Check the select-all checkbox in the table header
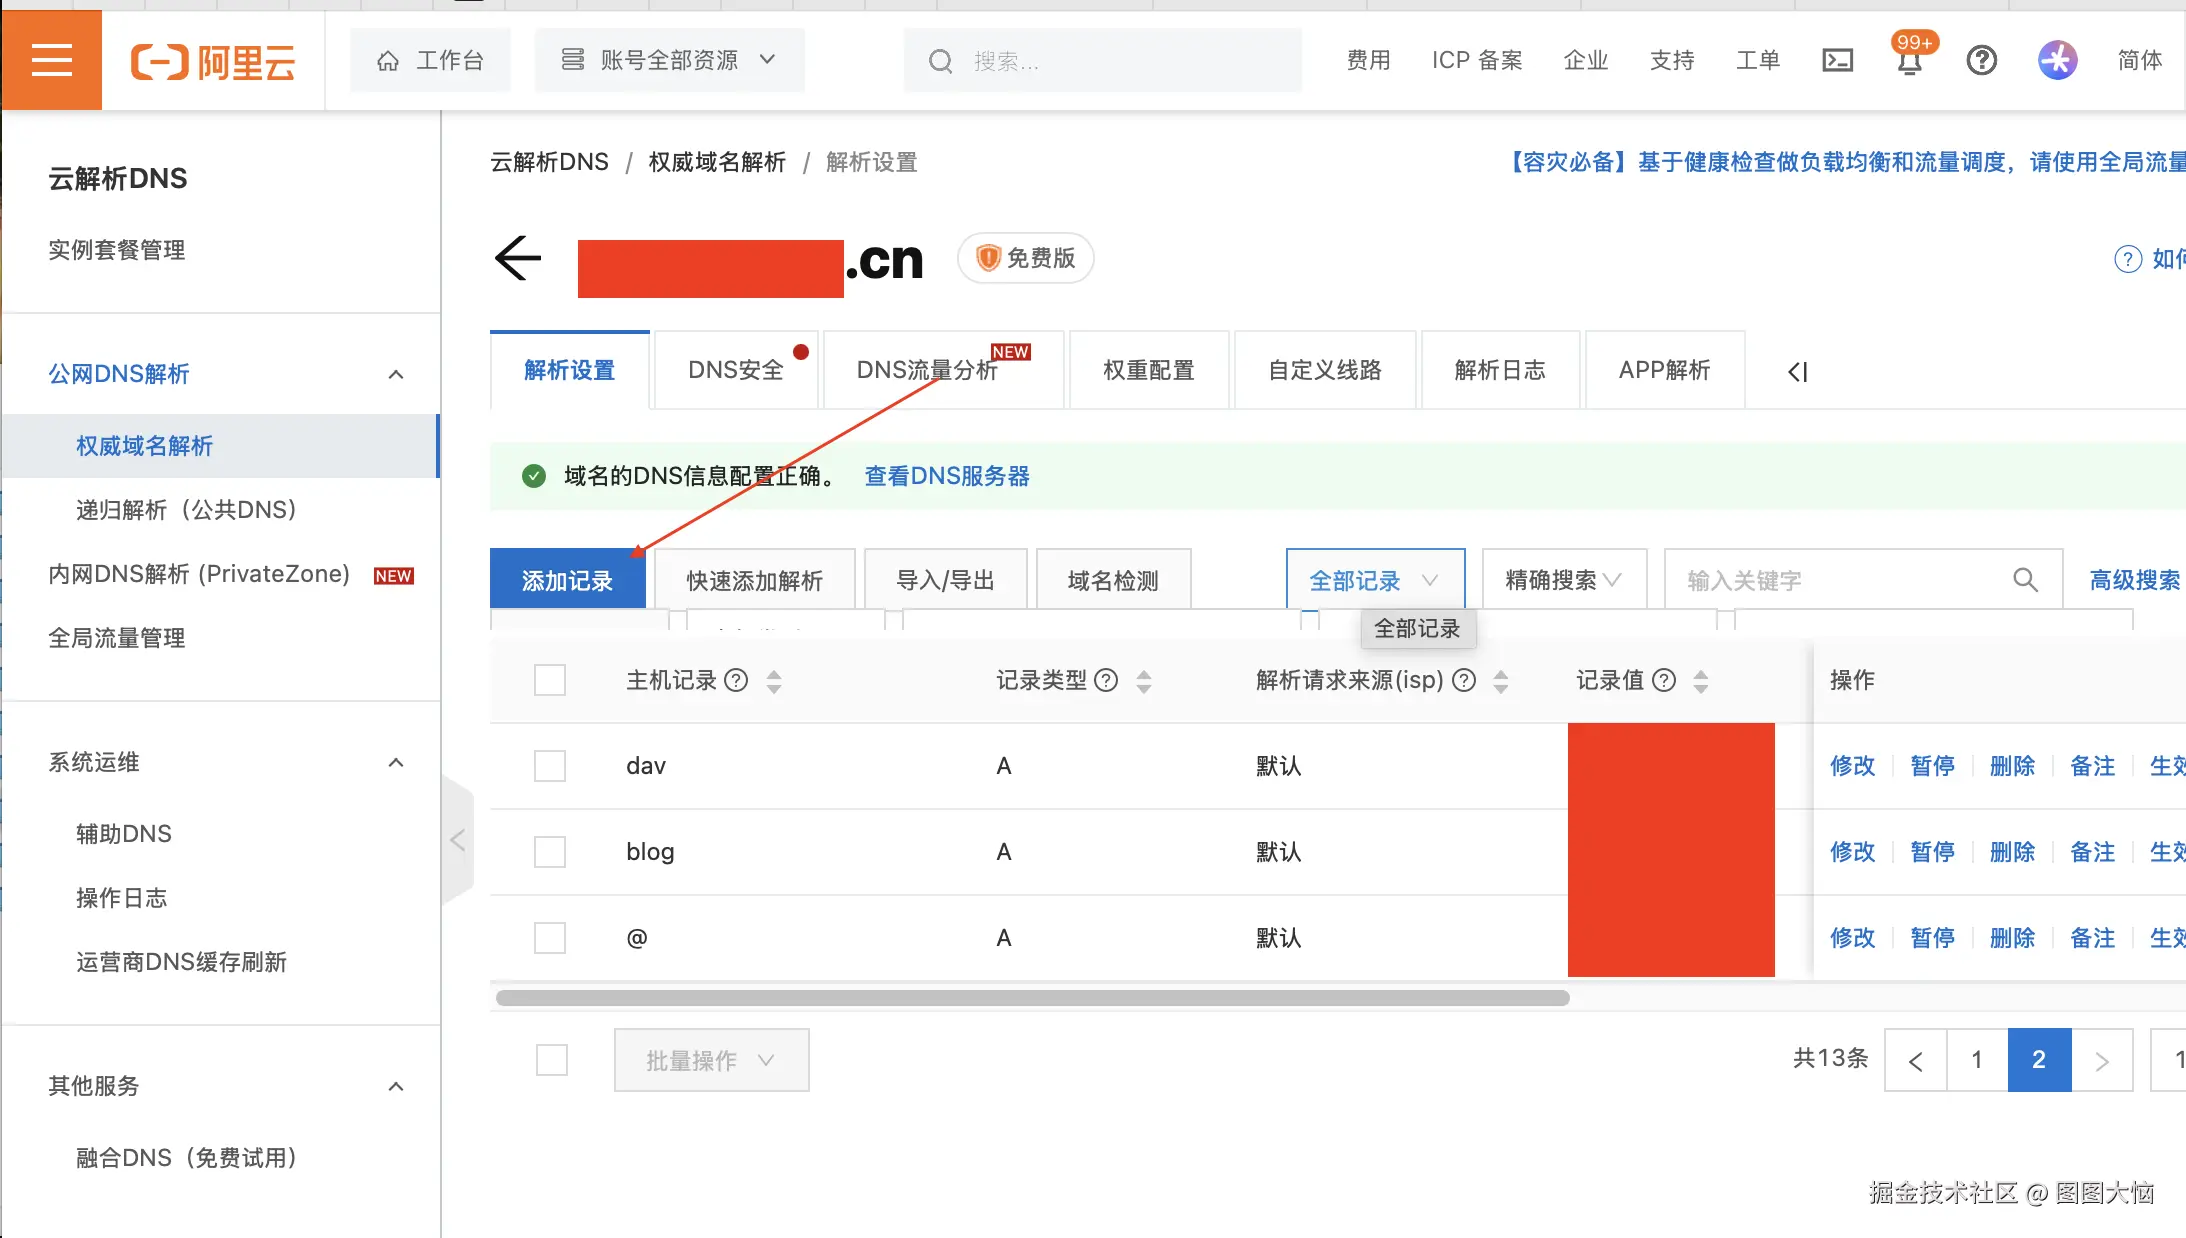2186x1238 pixels. click(x=550, y=679)
